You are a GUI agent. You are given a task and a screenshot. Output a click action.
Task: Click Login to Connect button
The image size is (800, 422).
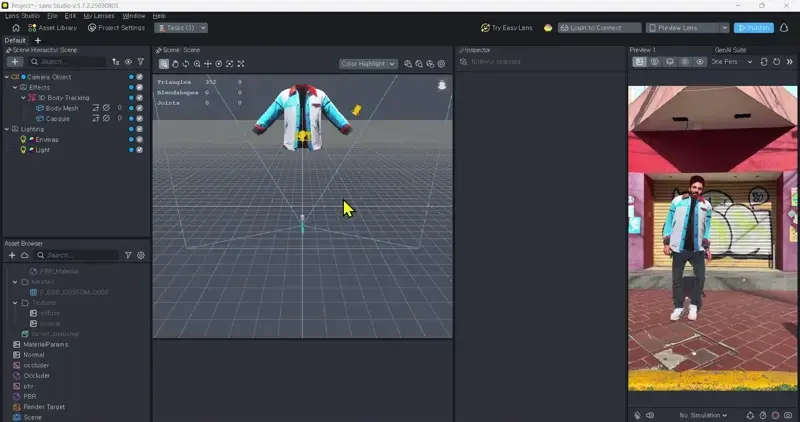tap(599, 28)
